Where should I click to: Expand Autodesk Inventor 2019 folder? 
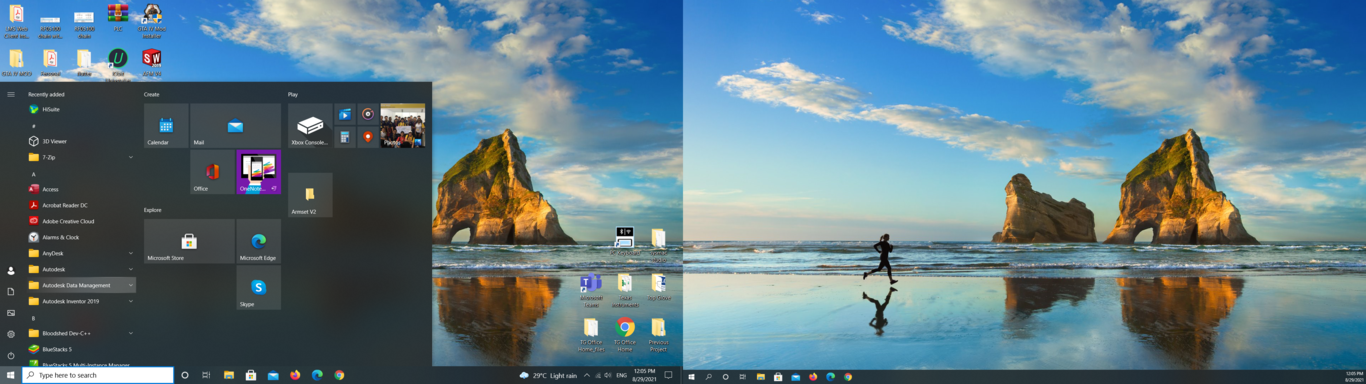pyautogui.click(x=80, y=301)
